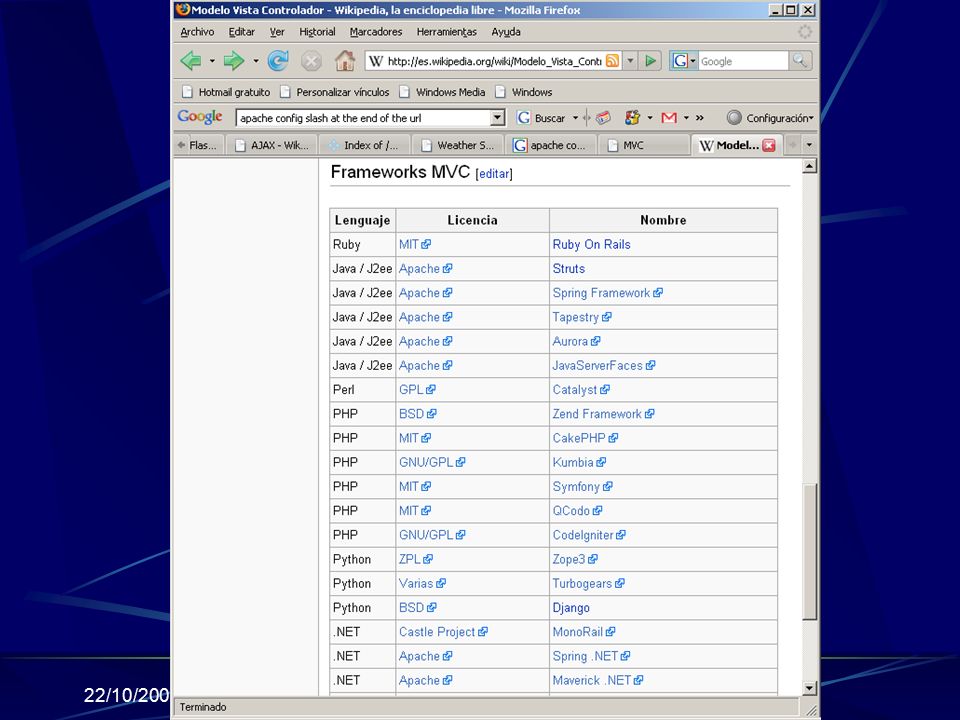This screenshot has height=720, width=960.
Task: Click the page scrollbar up arrow
Action: click(809, 166)
